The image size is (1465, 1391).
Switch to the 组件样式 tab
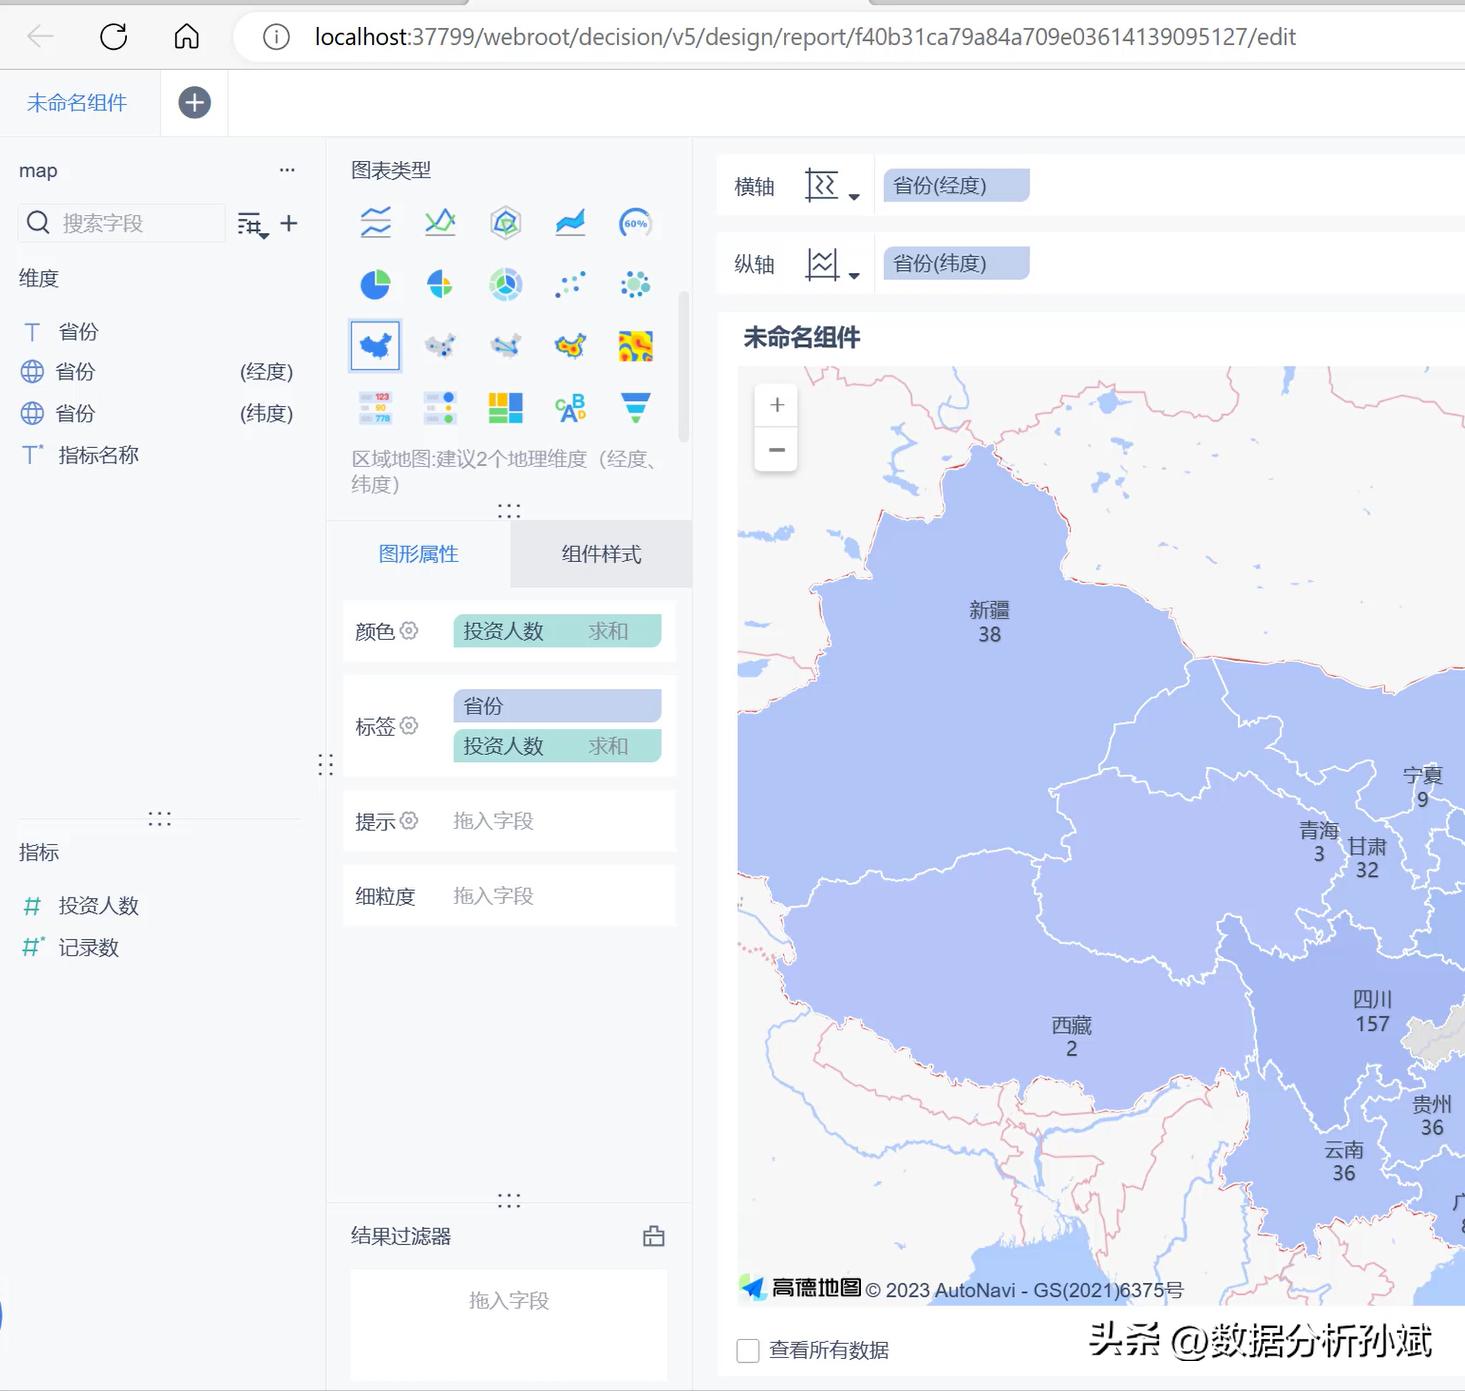pyautogui.click(x=600, y=554)
